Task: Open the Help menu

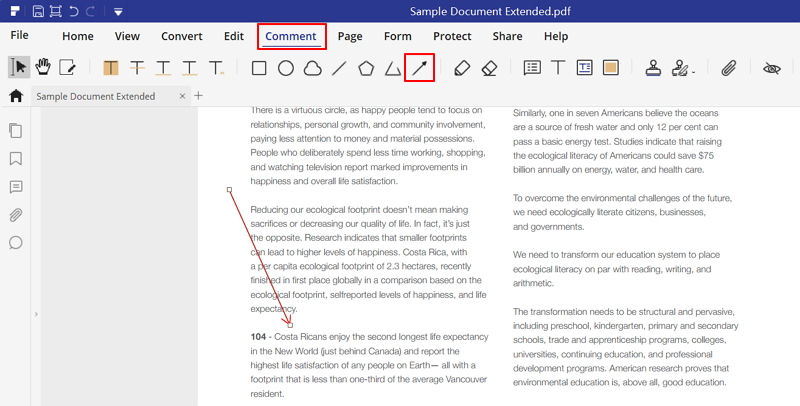Action: pyautogui.click(x=556, y=36)
